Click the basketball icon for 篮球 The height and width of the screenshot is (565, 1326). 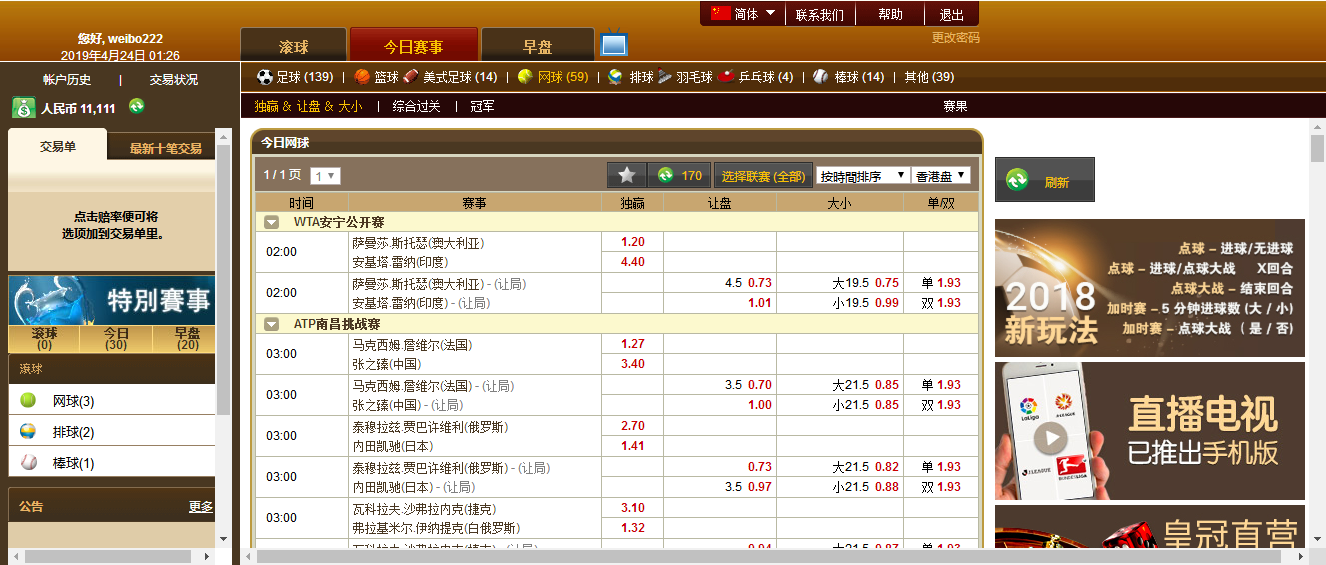coord(362,77)
